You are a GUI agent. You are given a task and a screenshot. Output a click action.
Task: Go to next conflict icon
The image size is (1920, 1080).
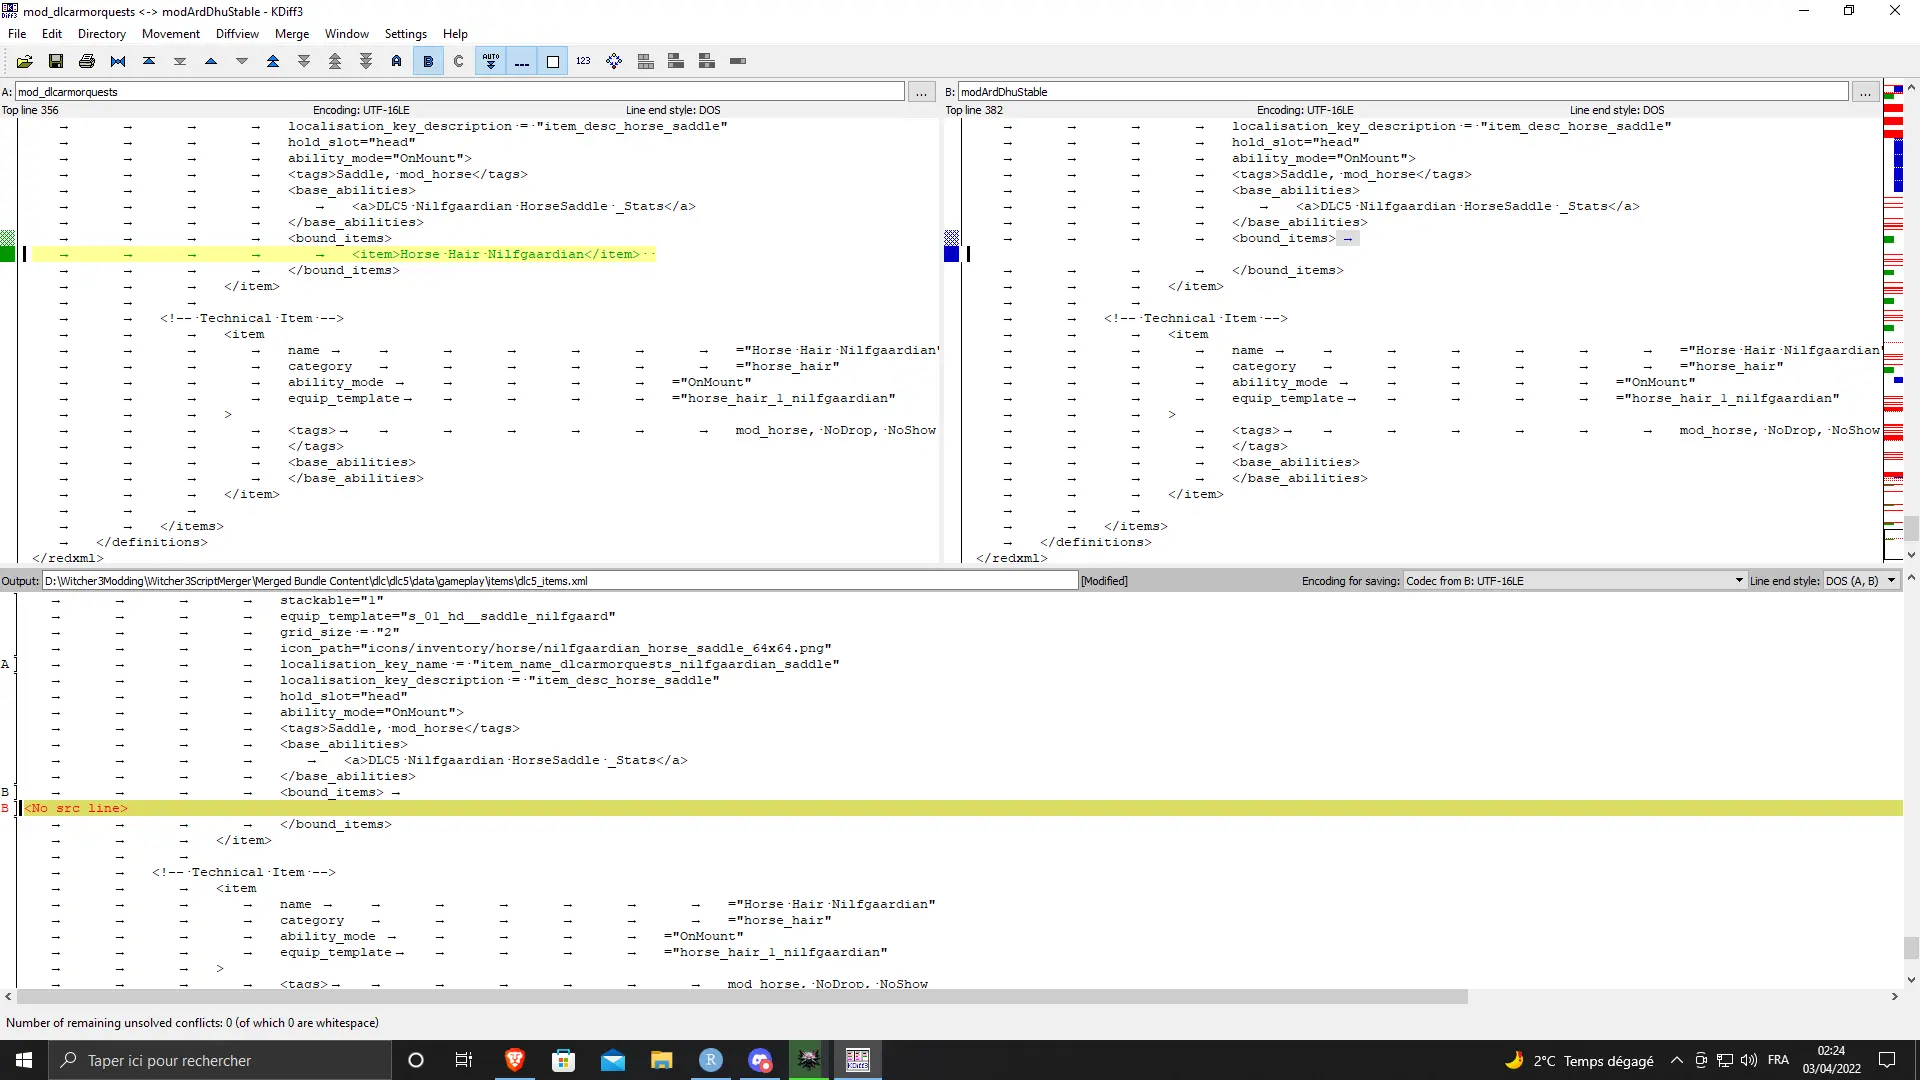pyautogui.click(x=304, y=61)
